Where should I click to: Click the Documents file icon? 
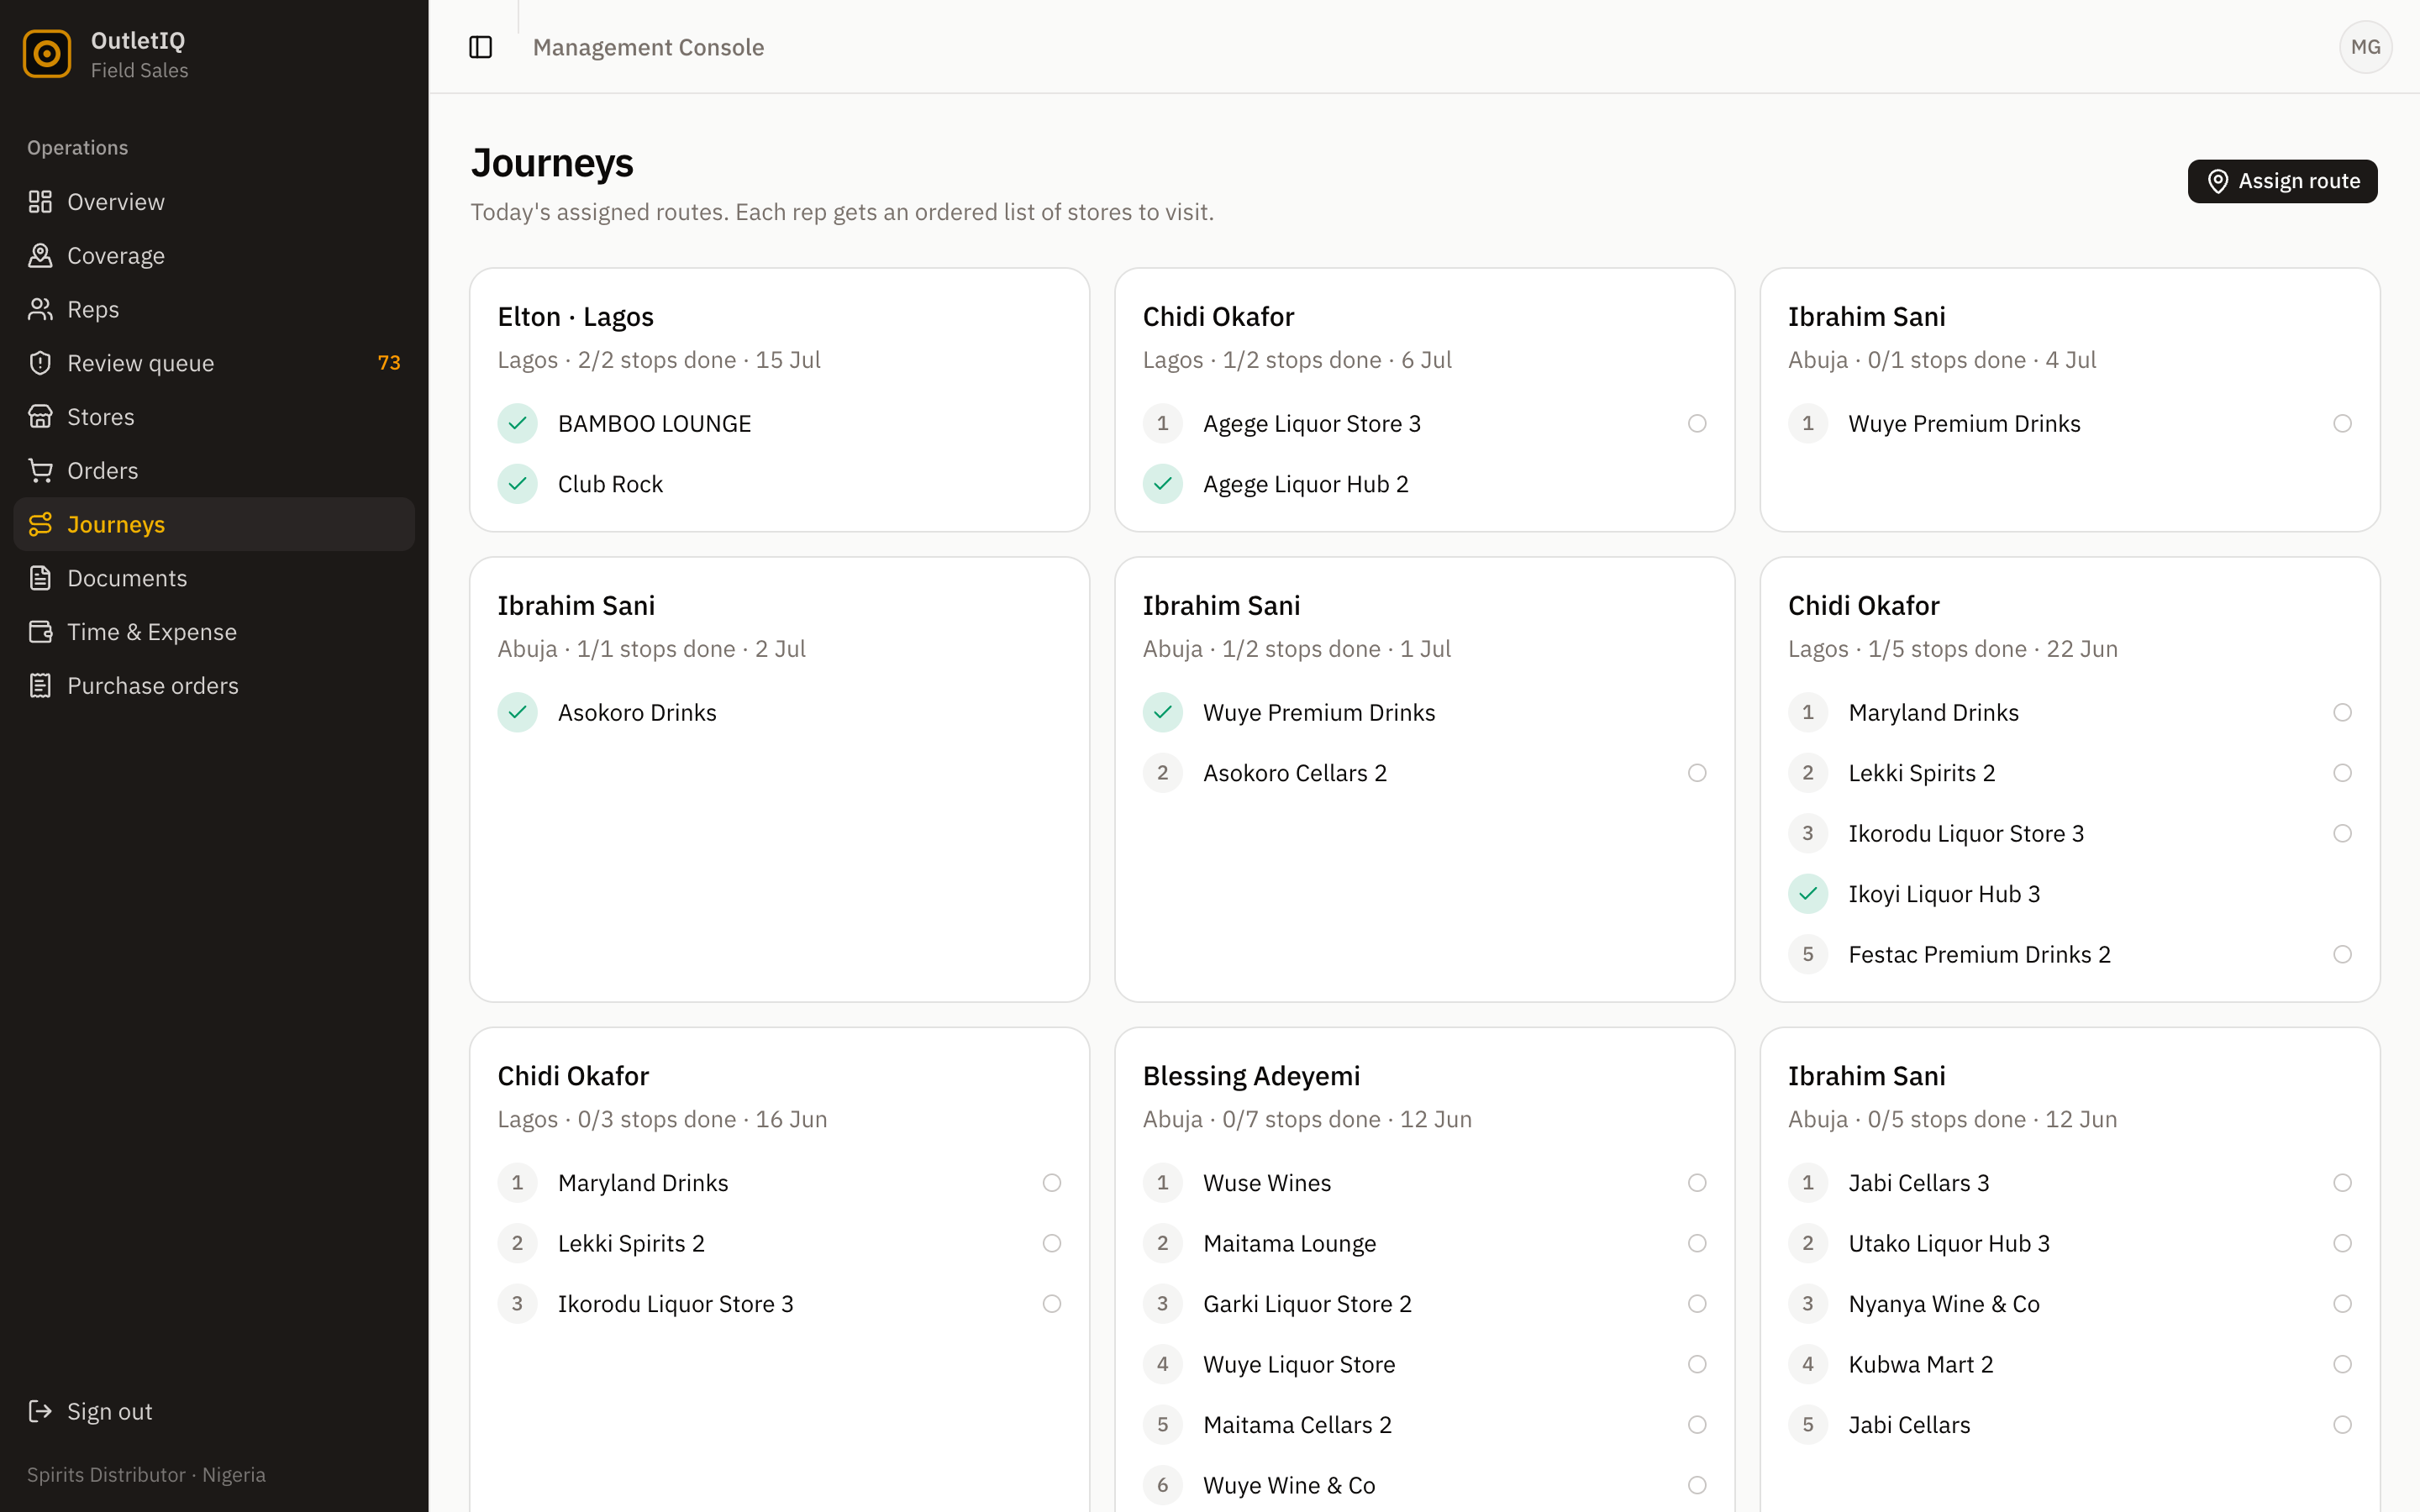[x=40, y=578]
